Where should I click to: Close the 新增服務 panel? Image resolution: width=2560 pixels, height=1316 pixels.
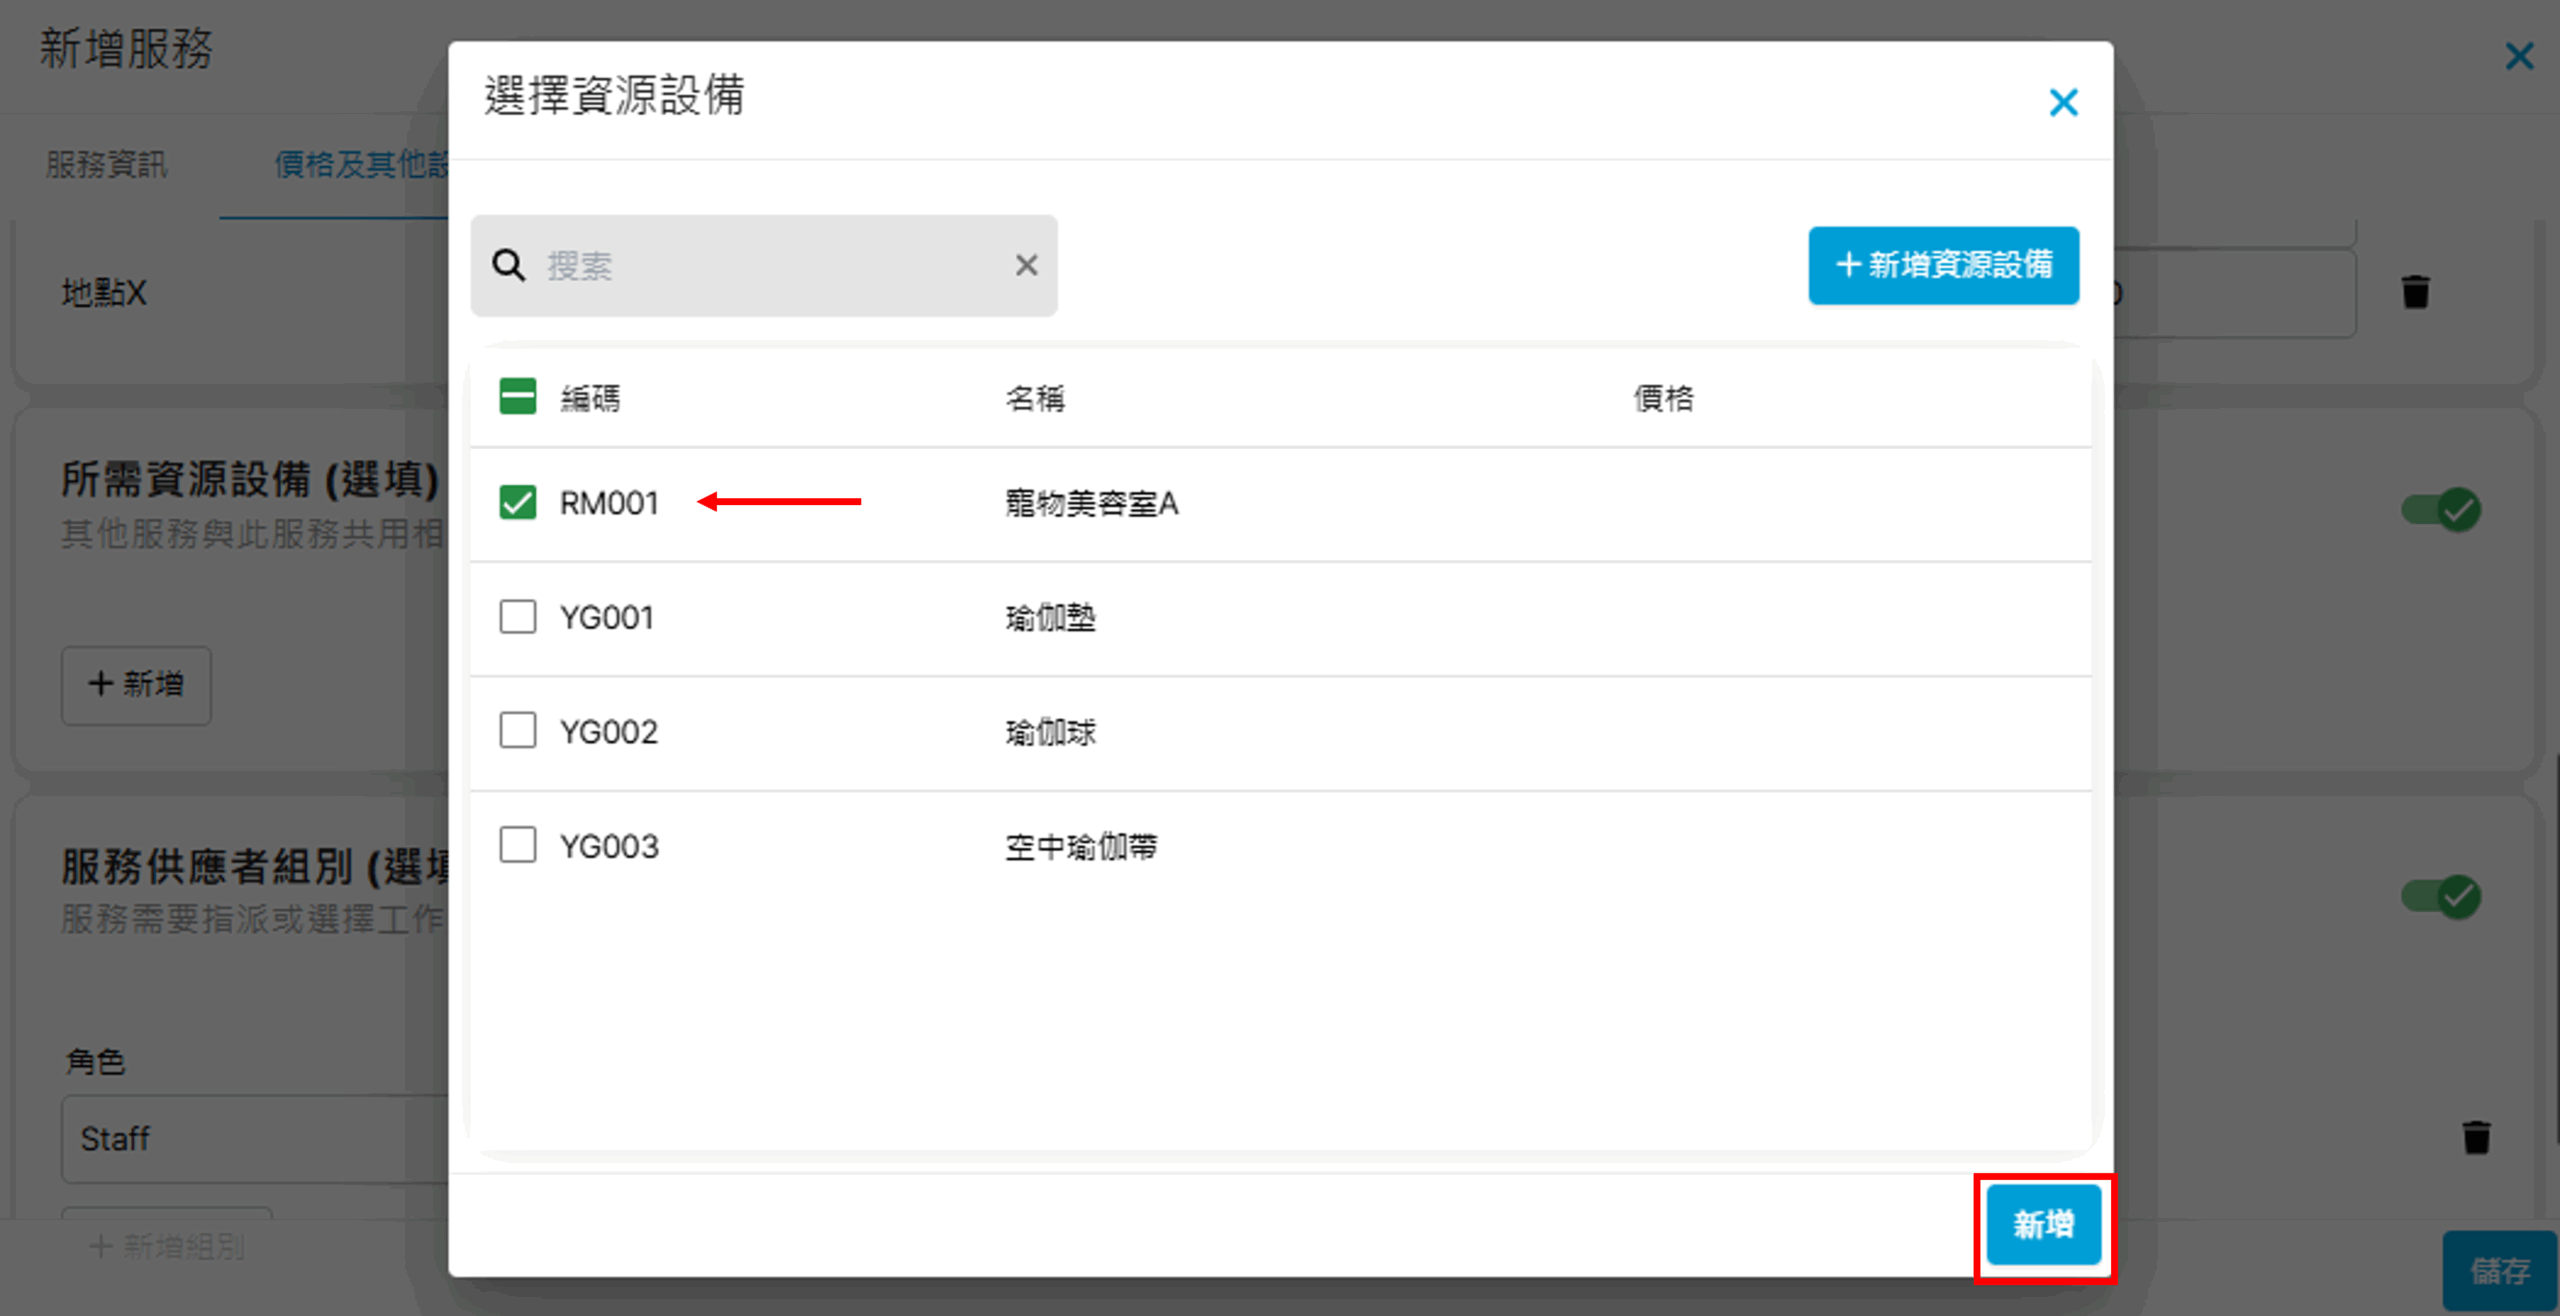[x=2519, y=56]
